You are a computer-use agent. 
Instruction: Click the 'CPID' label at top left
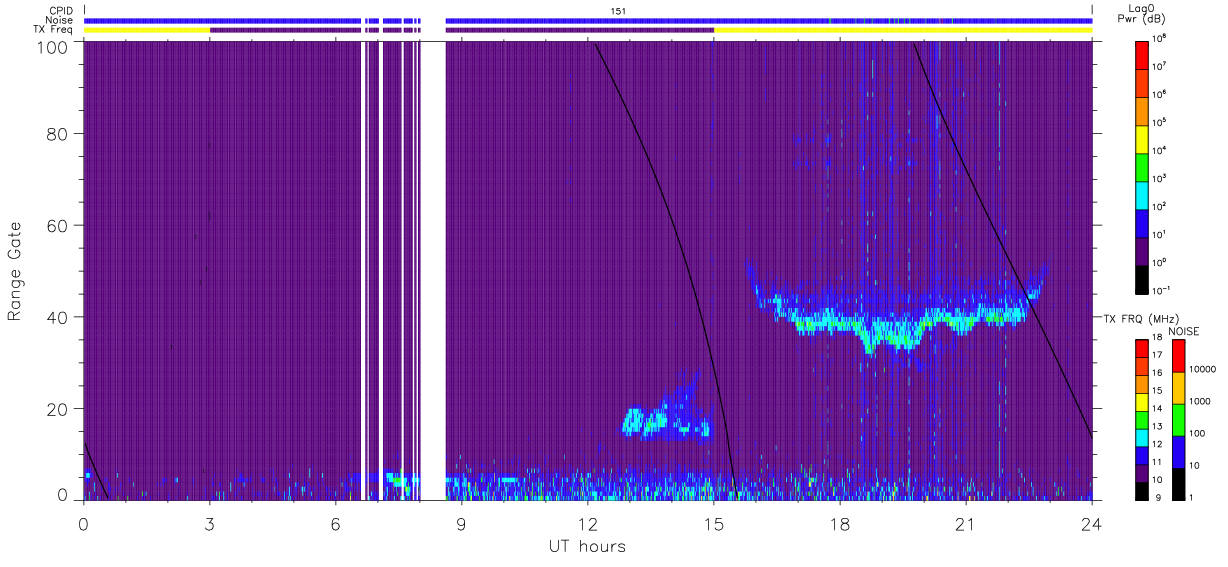click(x=62, y=10)
